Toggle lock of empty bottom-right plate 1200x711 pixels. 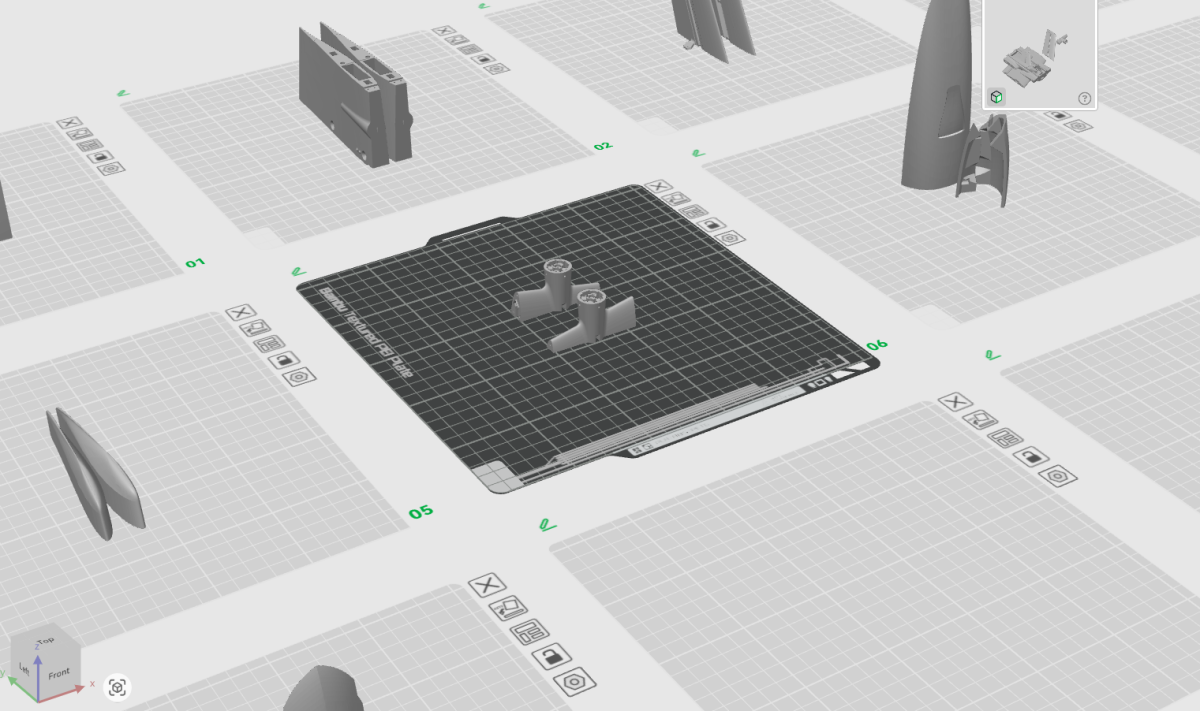[x=1030, y=456]
